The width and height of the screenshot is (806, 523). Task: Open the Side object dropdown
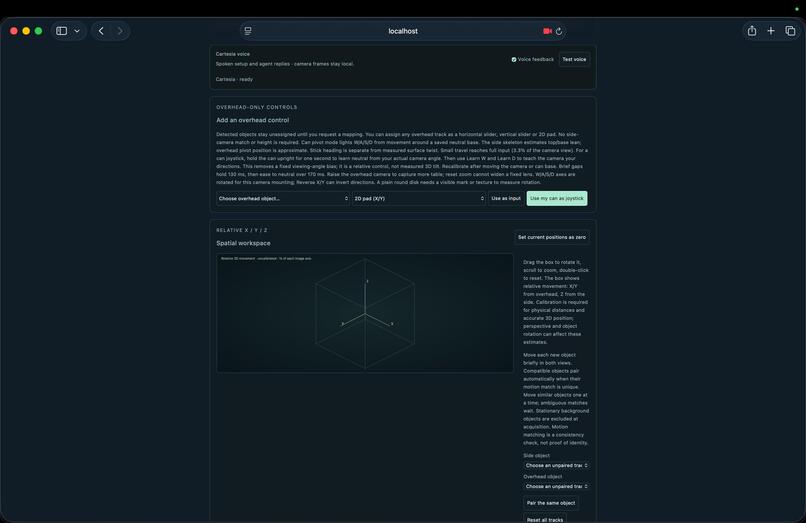click(x=556, y=465)
